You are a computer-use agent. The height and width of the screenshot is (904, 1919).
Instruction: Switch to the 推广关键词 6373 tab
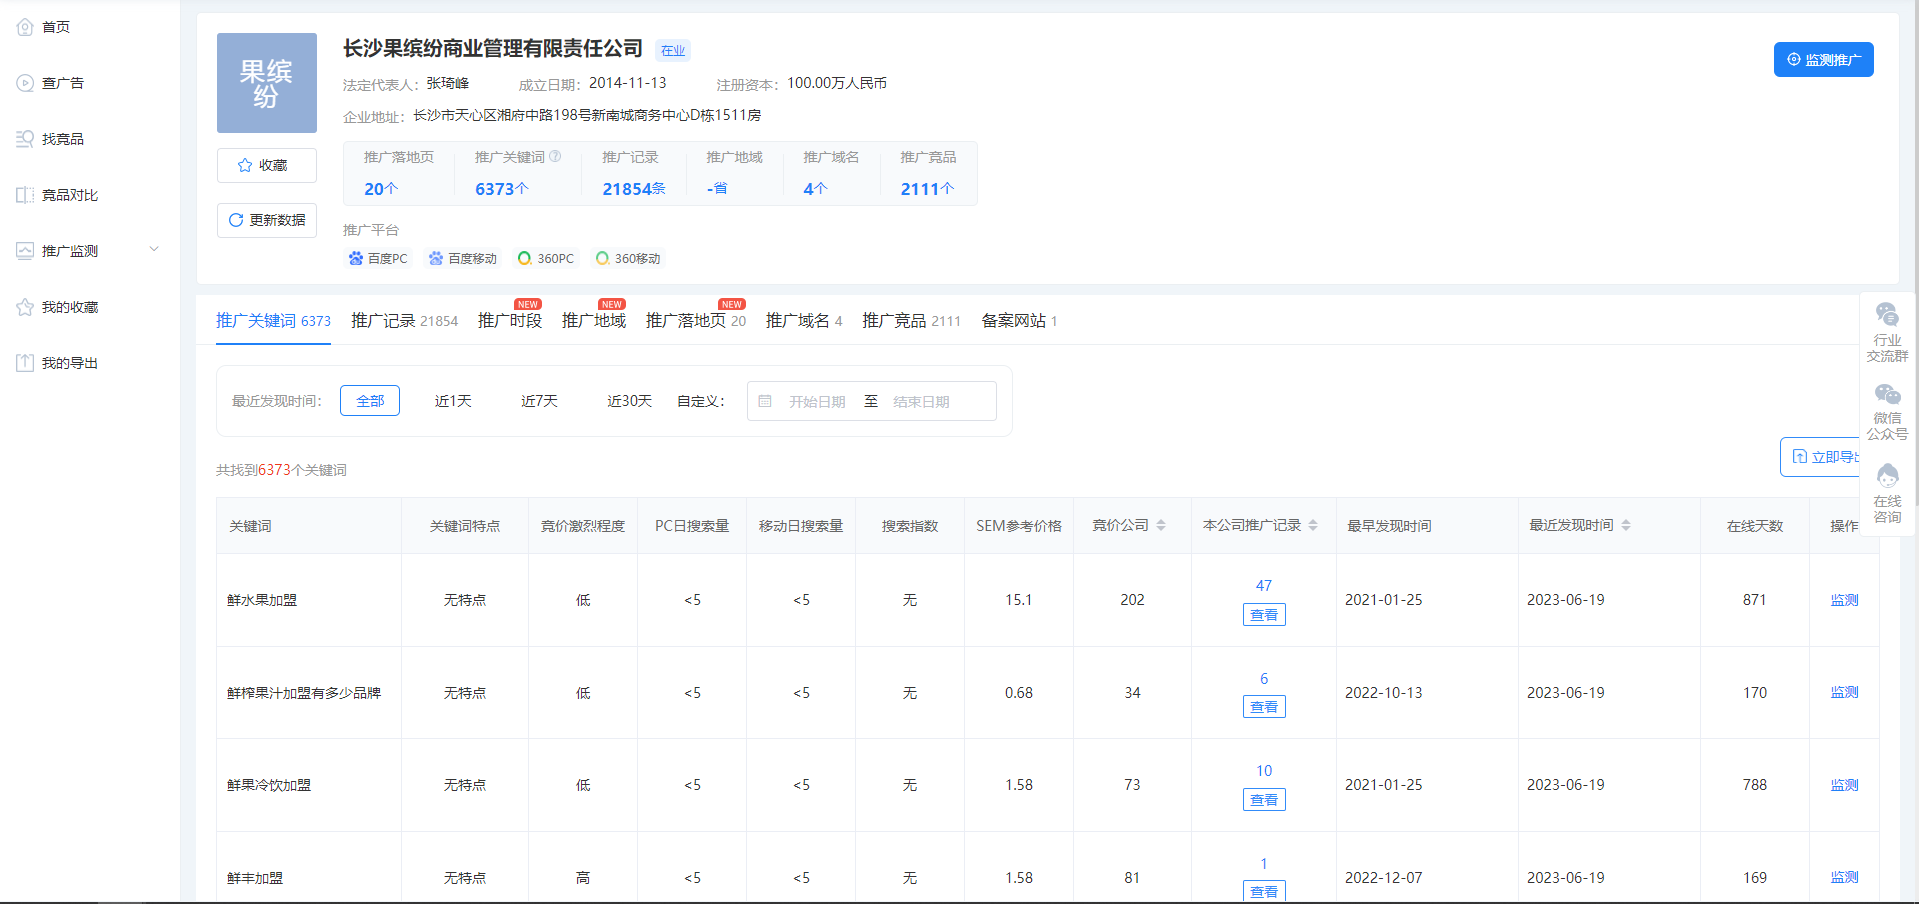pos(273,320)
